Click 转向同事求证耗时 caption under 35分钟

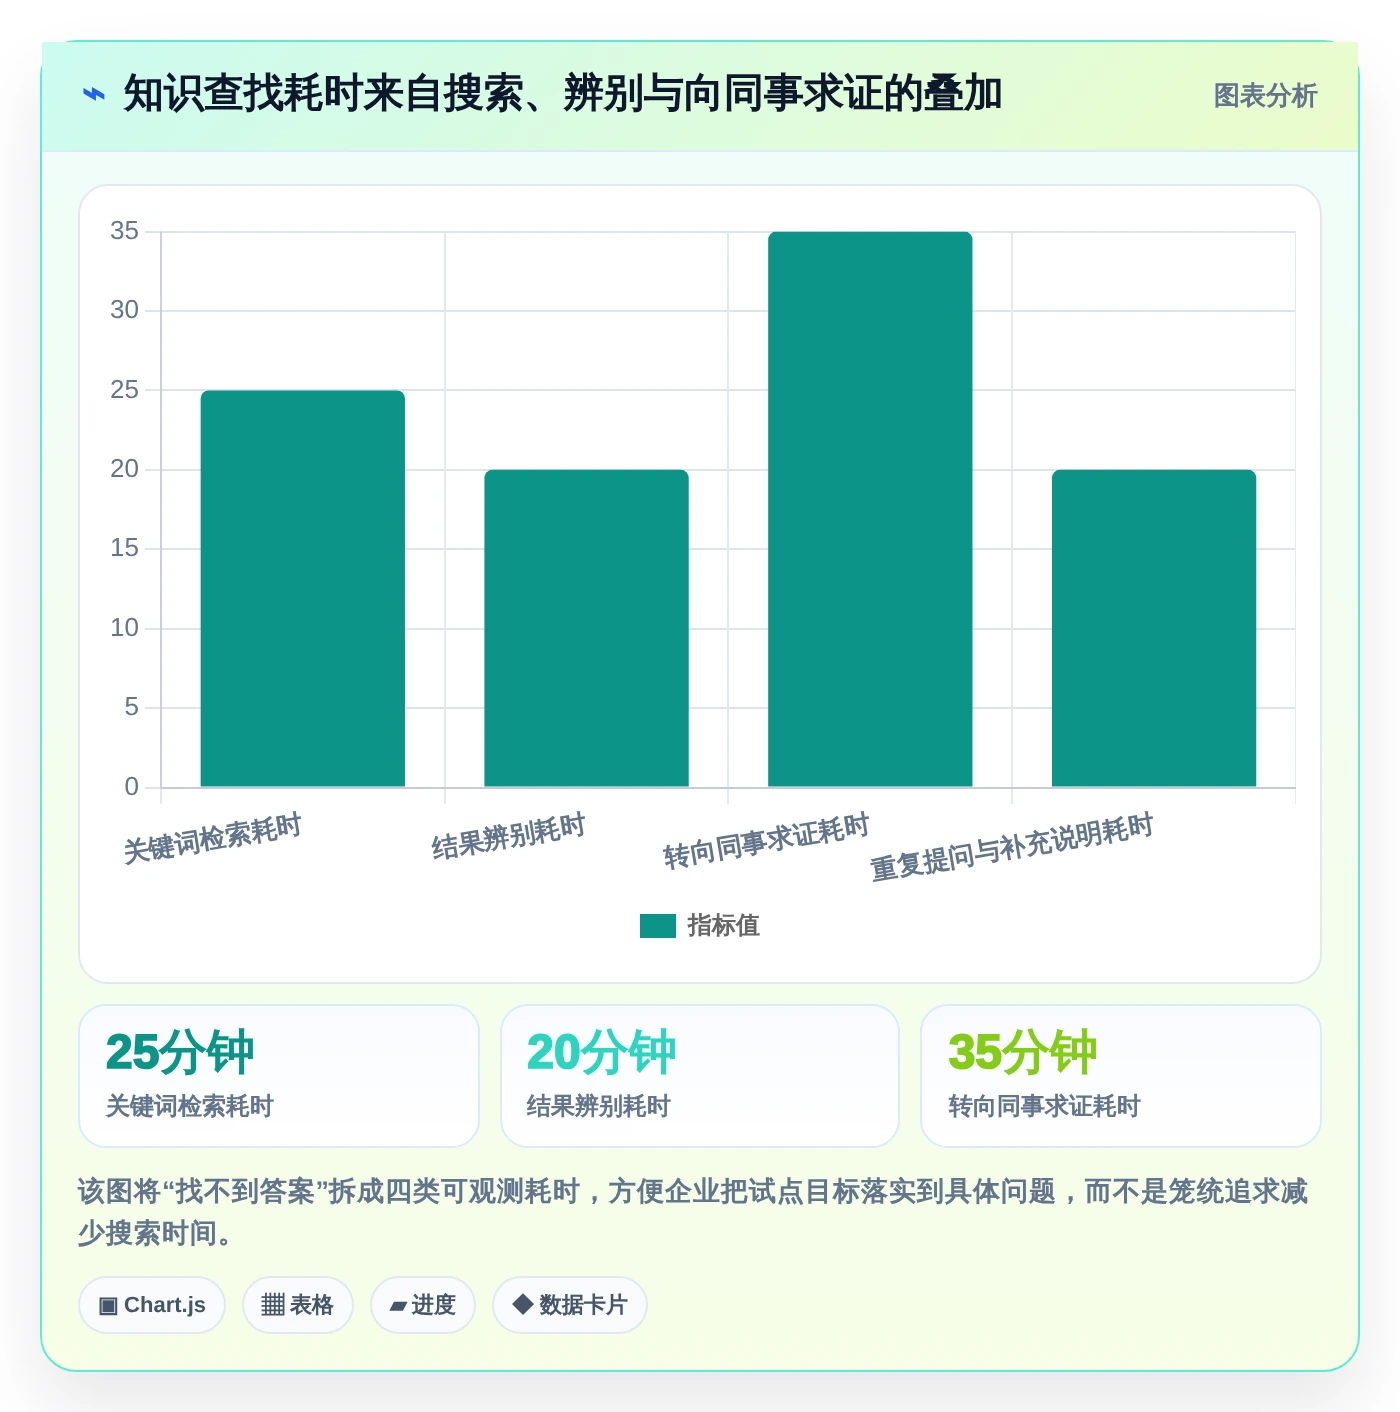(x=1044, y=1106)
